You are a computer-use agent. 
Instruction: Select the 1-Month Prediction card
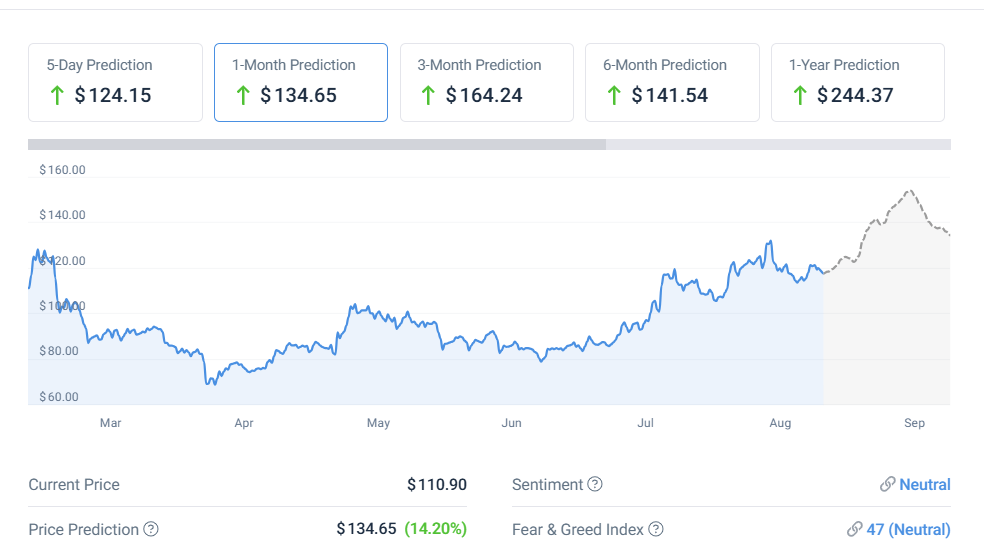(301, 82)
